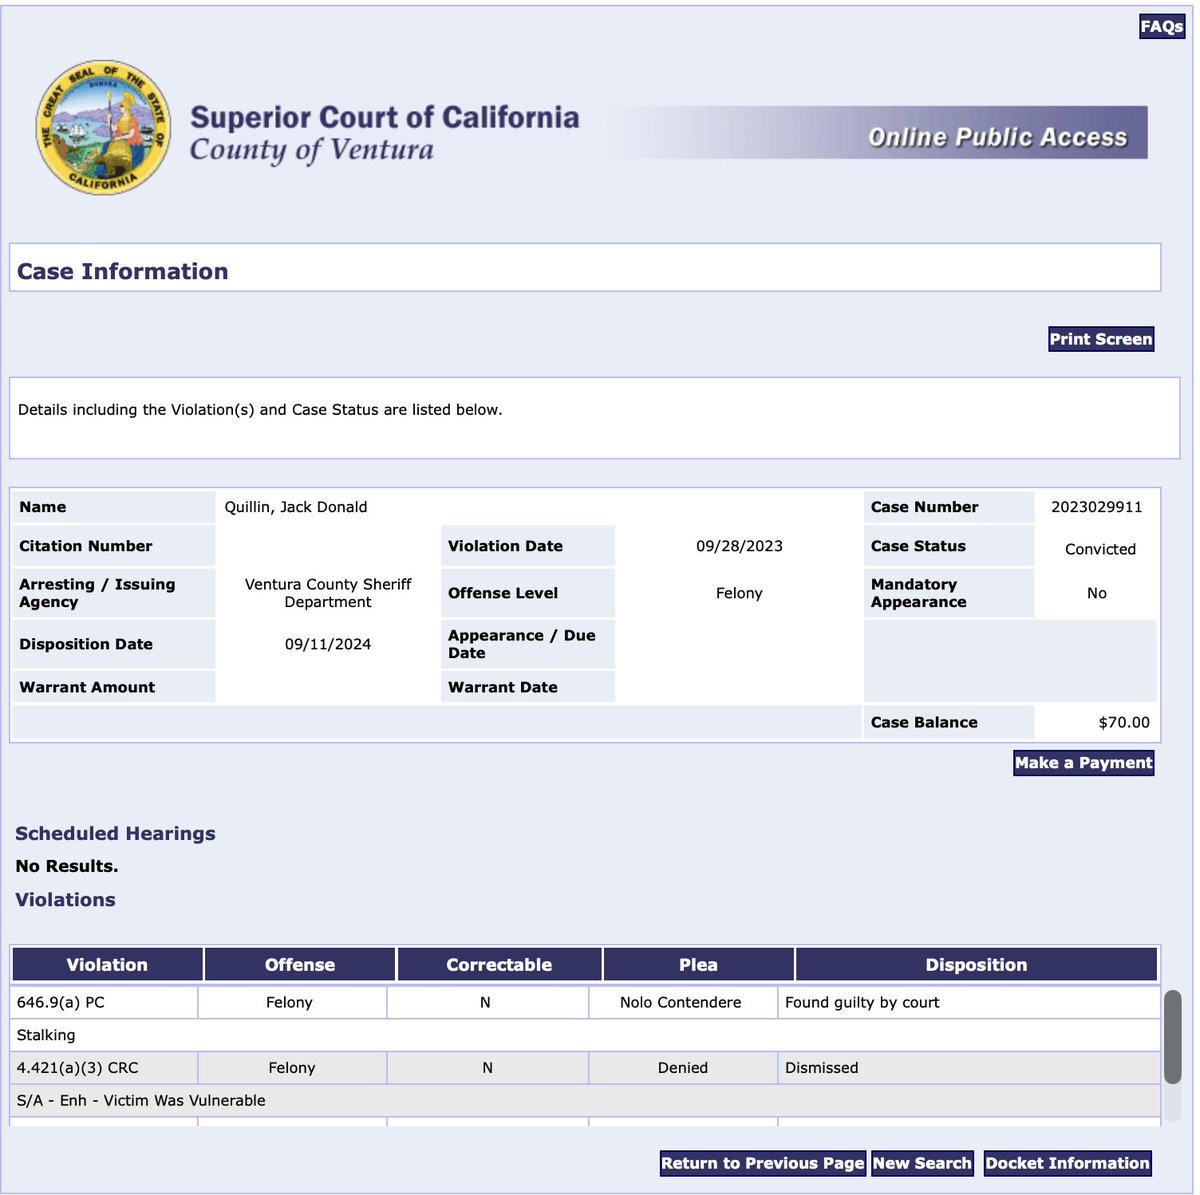This screenshot has width=1200, height=1195.
Task: Click Superior Court of California title
Action: 385,117
